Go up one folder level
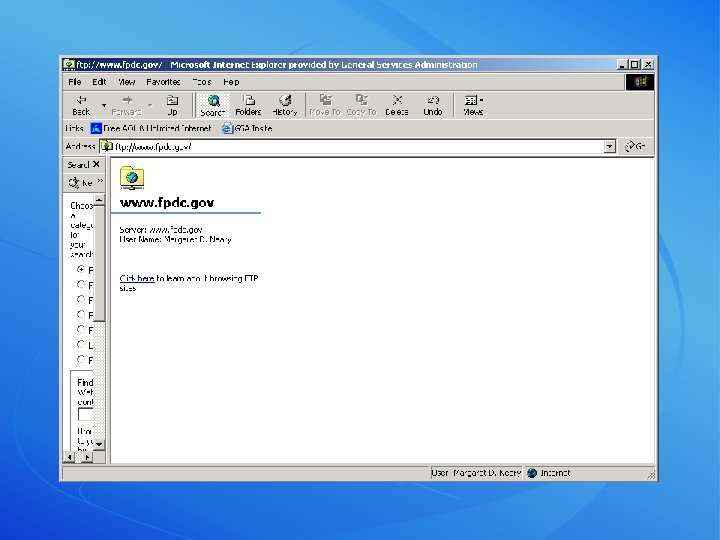The width and height of the screenshot is (720, 540). (x=172, y=105)
